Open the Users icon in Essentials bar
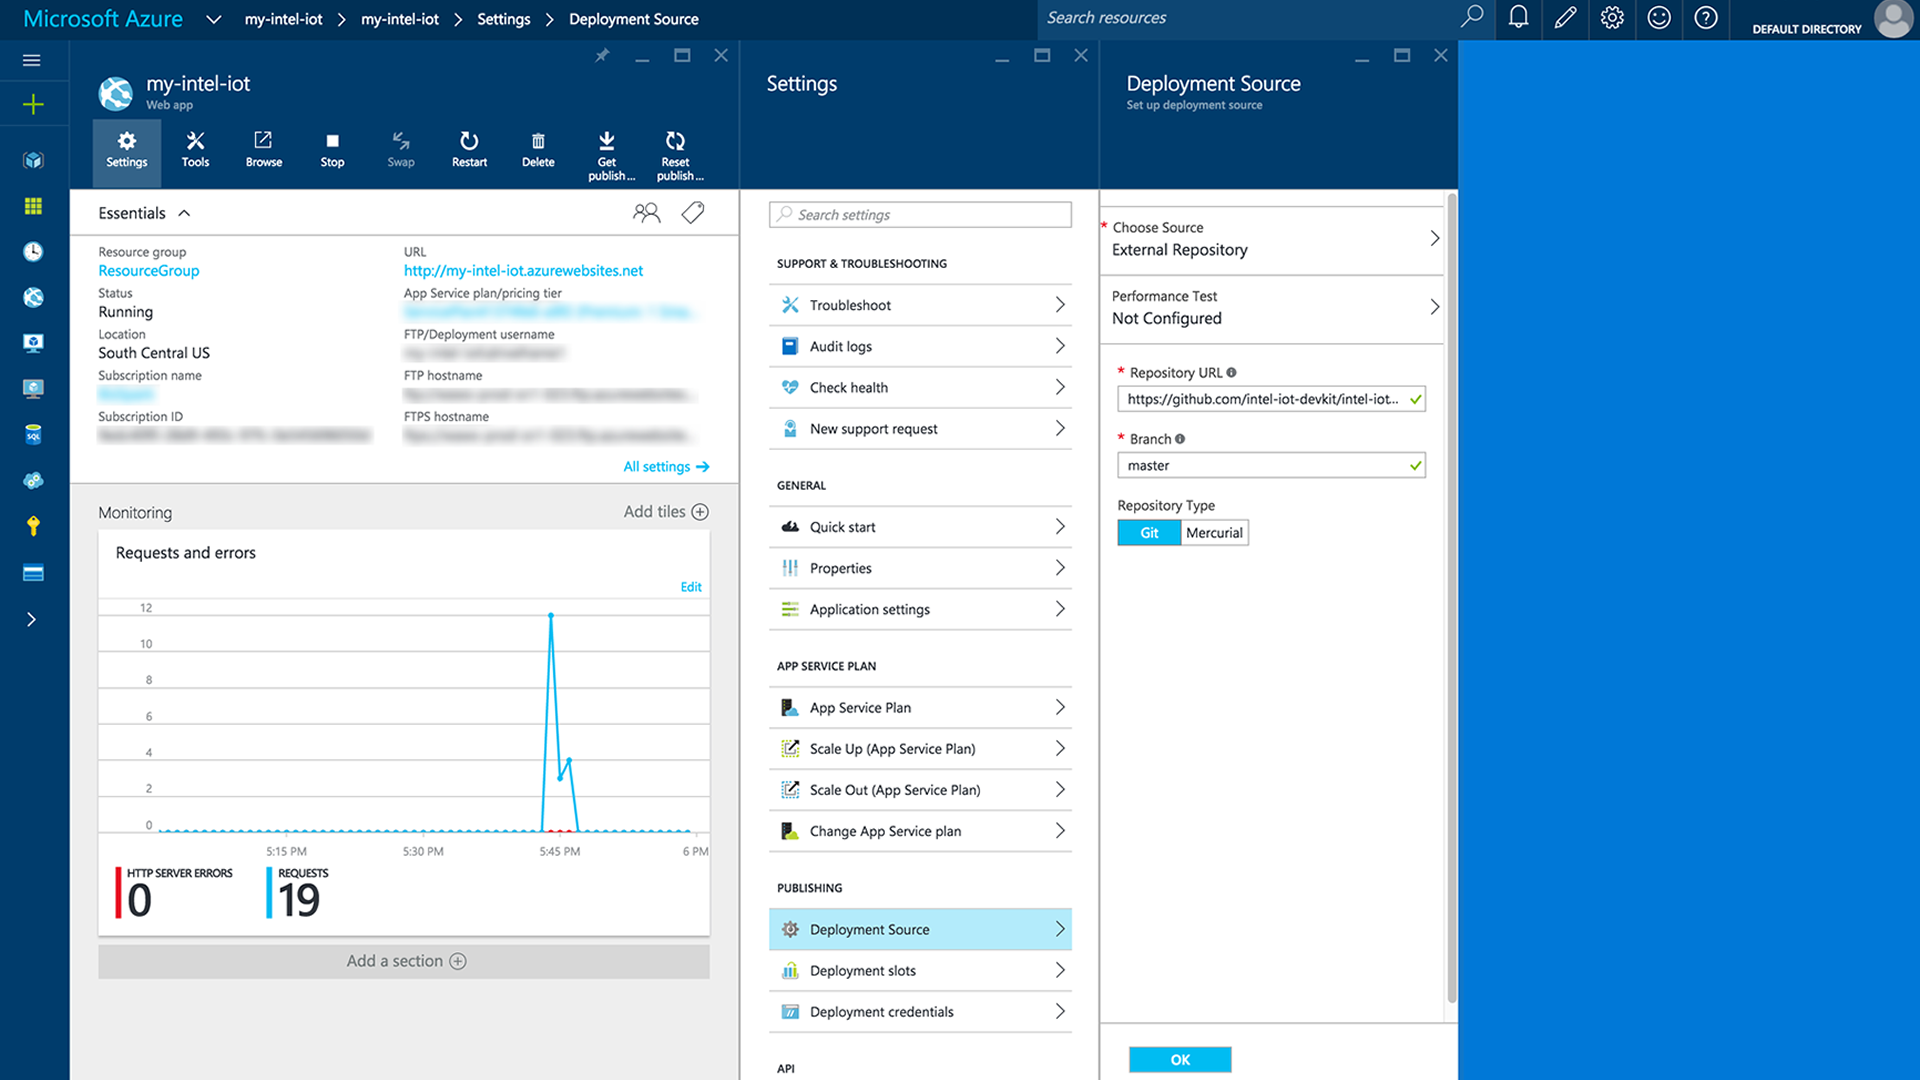1920x1080 pixels. point(646,213)
